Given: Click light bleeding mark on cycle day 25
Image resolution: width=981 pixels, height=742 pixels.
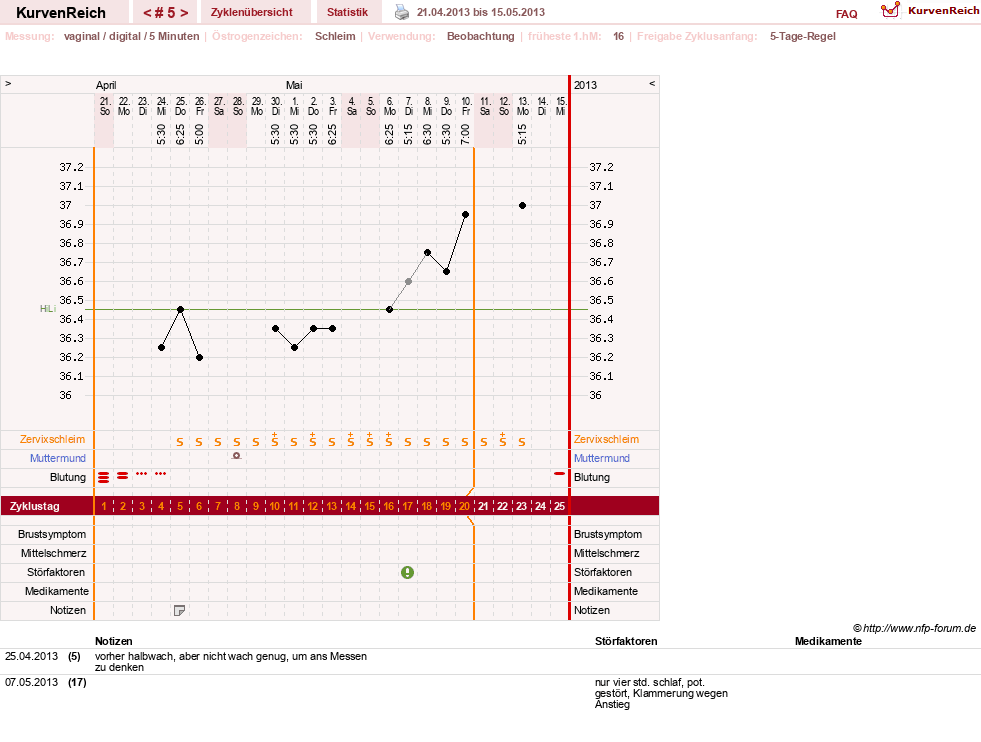Looking at the screenshot, I should pyautogui.click(x=559, y=474).
